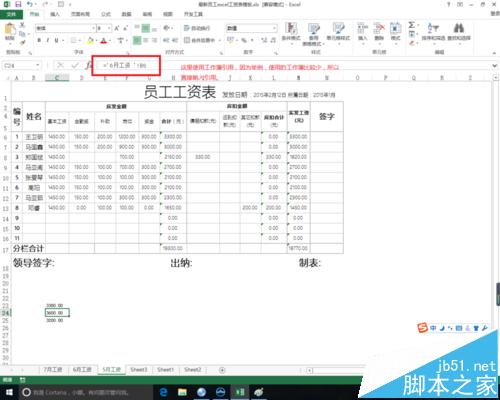
Task: Toggle Italic formatting
Action: (48, 40)
